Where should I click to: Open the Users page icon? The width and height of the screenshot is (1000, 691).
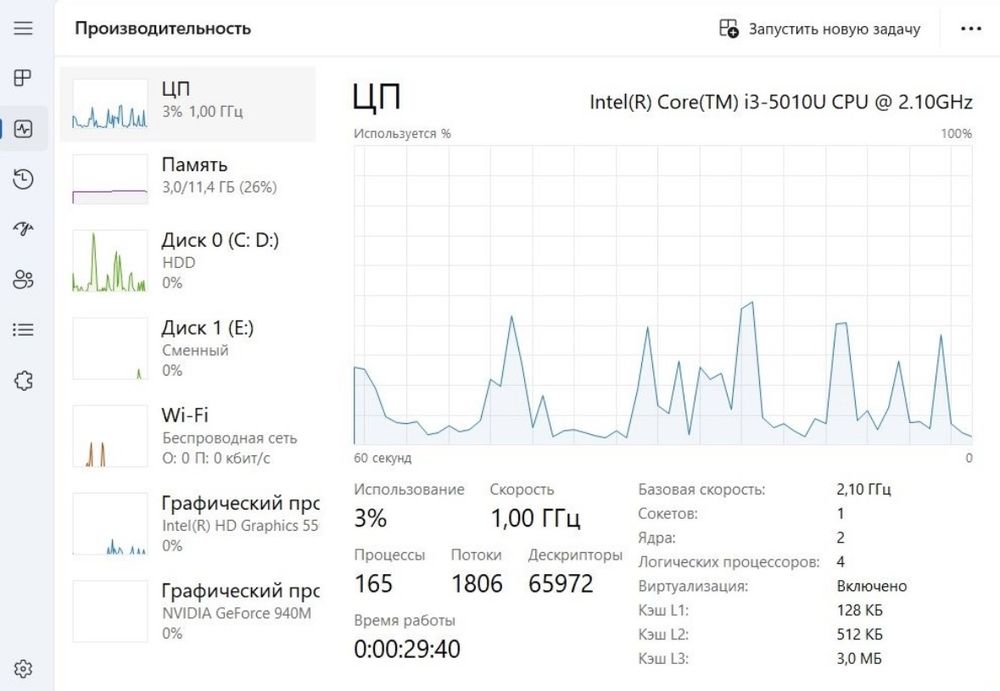tap(23, 279)
